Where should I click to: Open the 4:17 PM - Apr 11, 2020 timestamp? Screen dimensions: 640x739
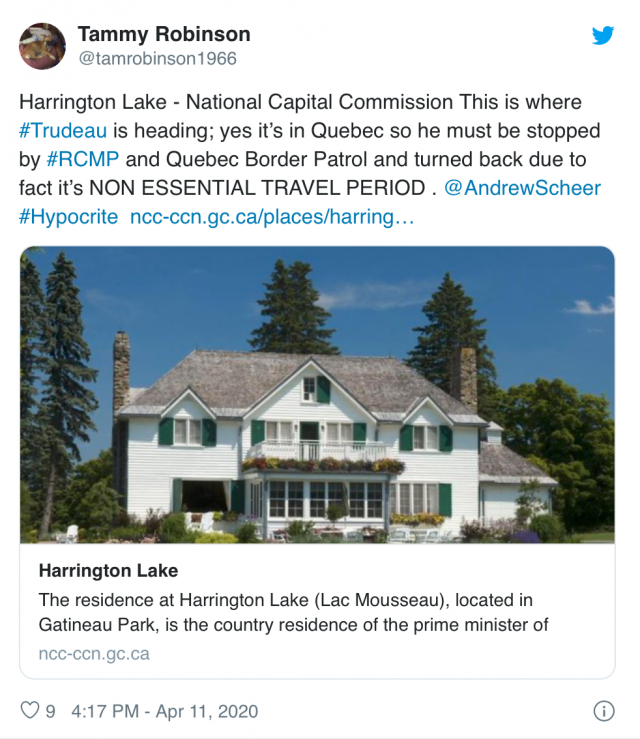point(164,711)
